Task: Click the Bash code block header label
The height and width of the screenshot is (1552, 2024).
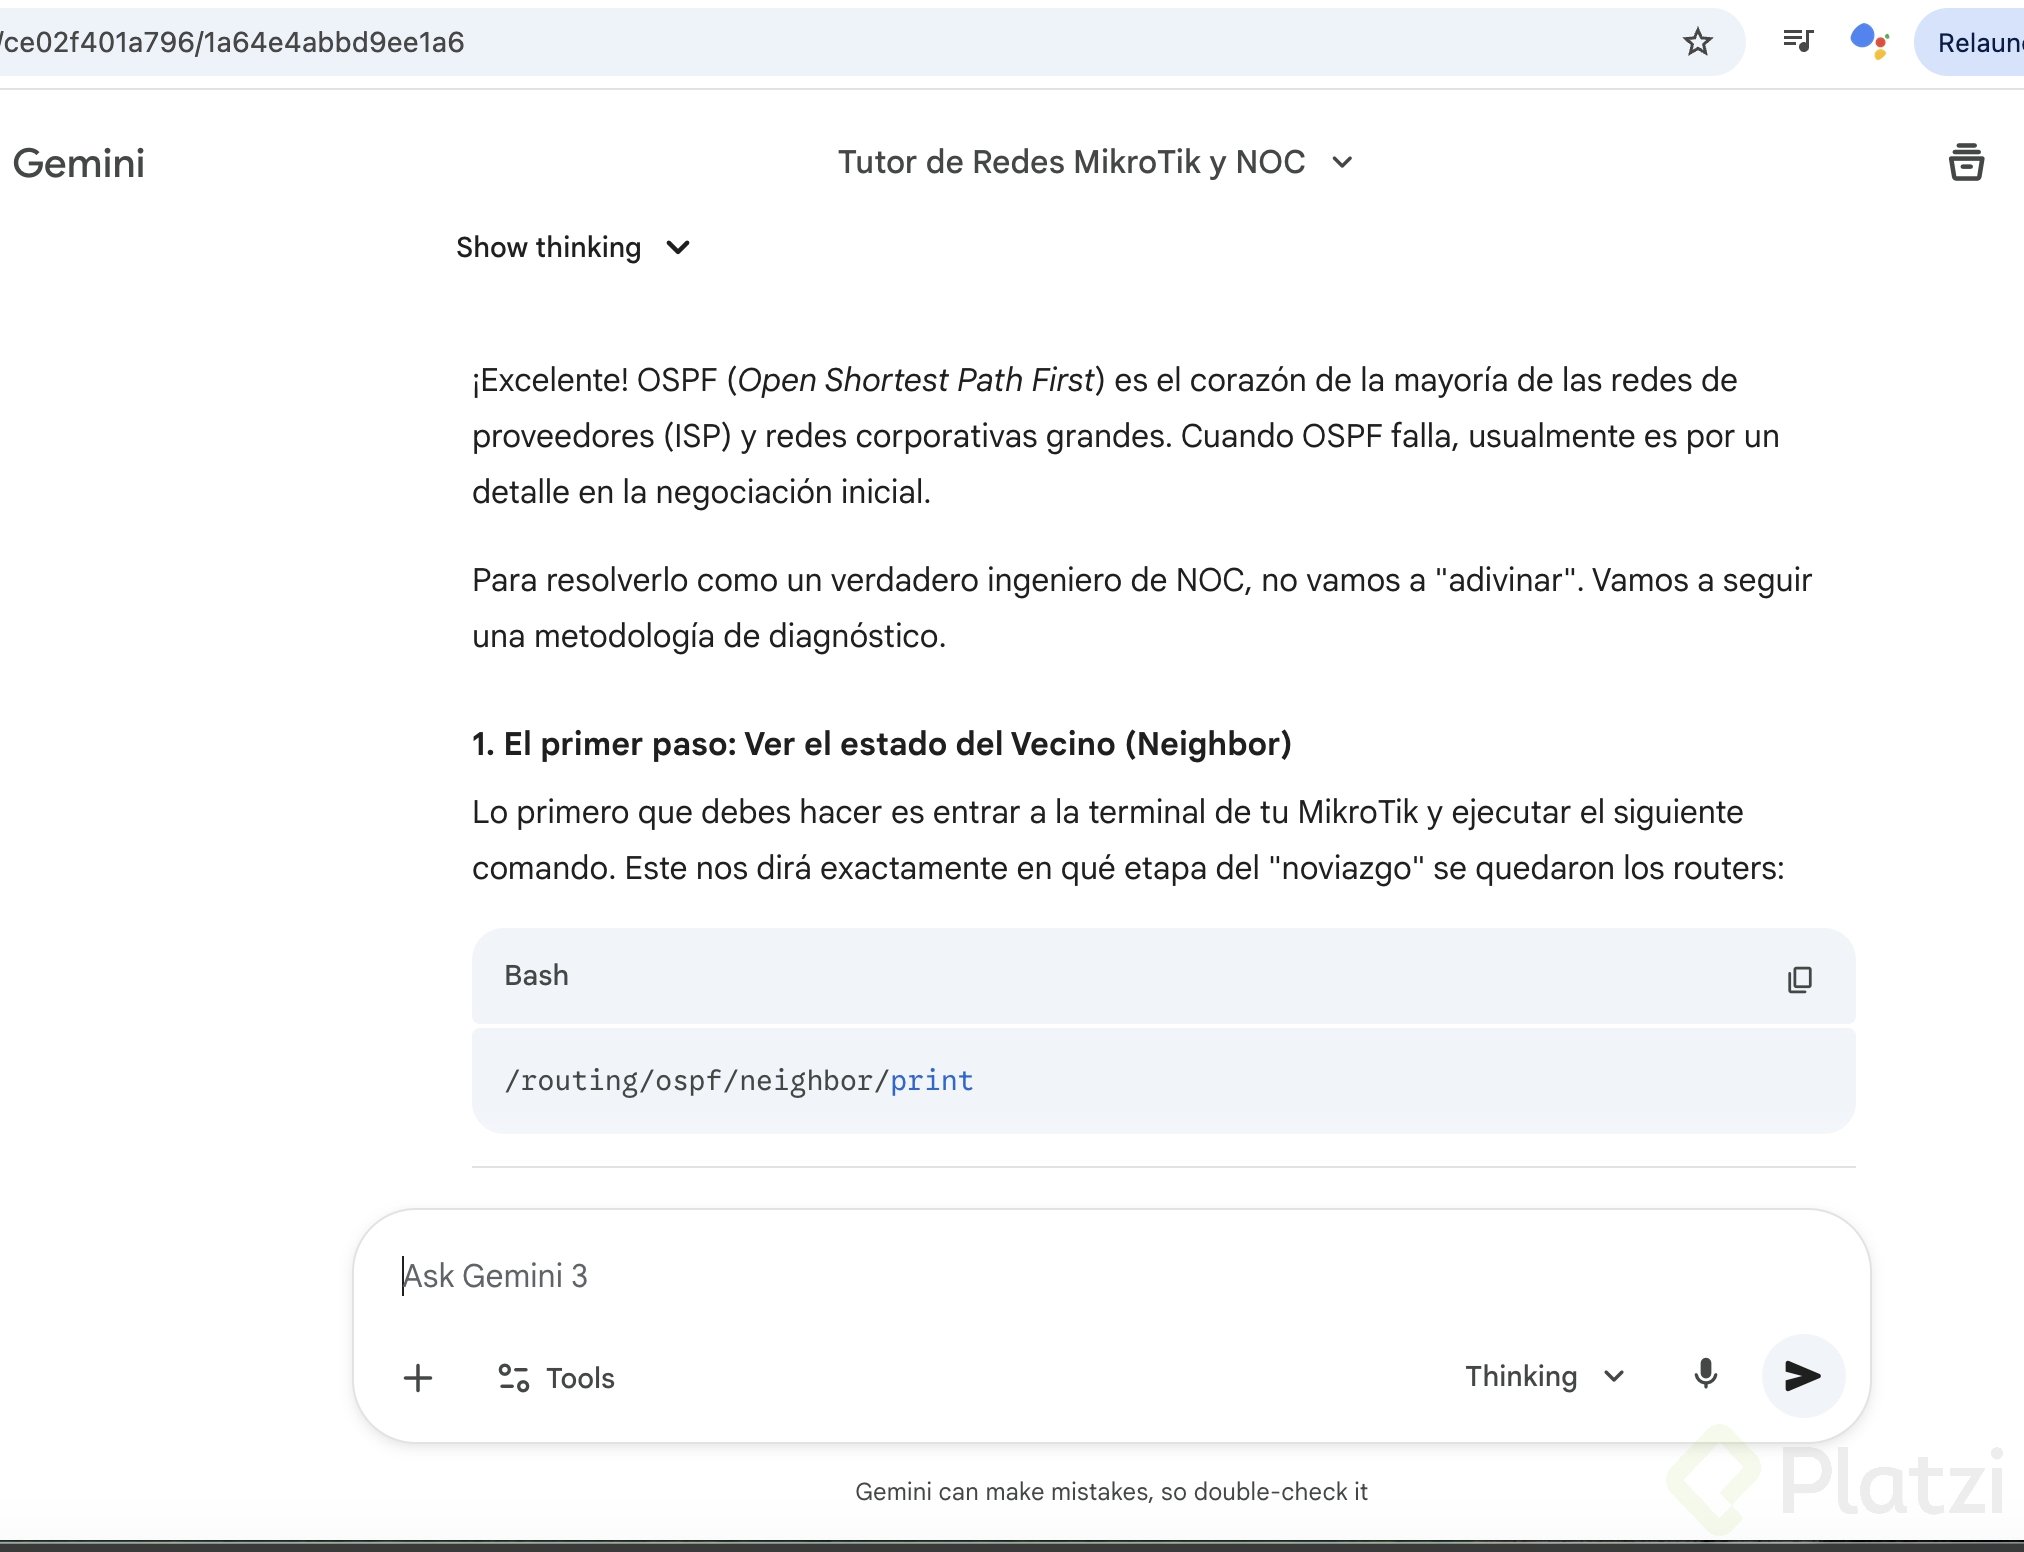Action: (536, 975)
